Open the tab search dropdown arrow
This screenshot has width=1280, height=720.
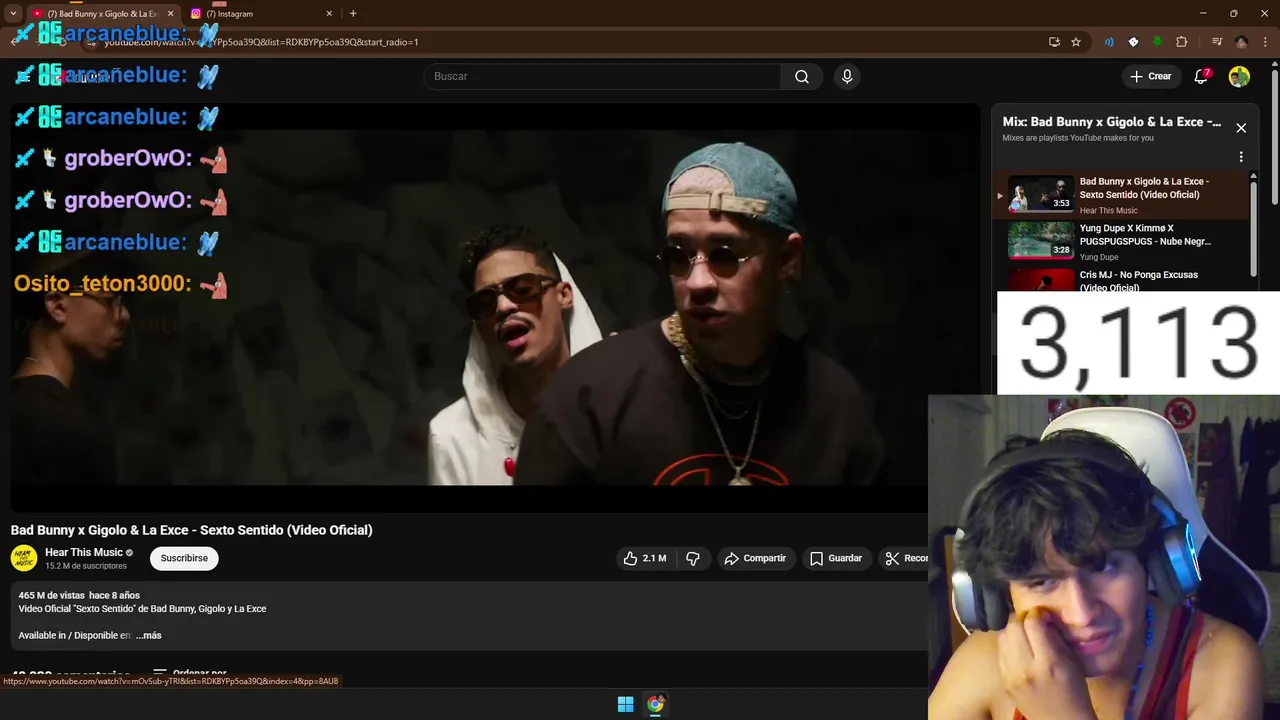[x=13, y=14]
